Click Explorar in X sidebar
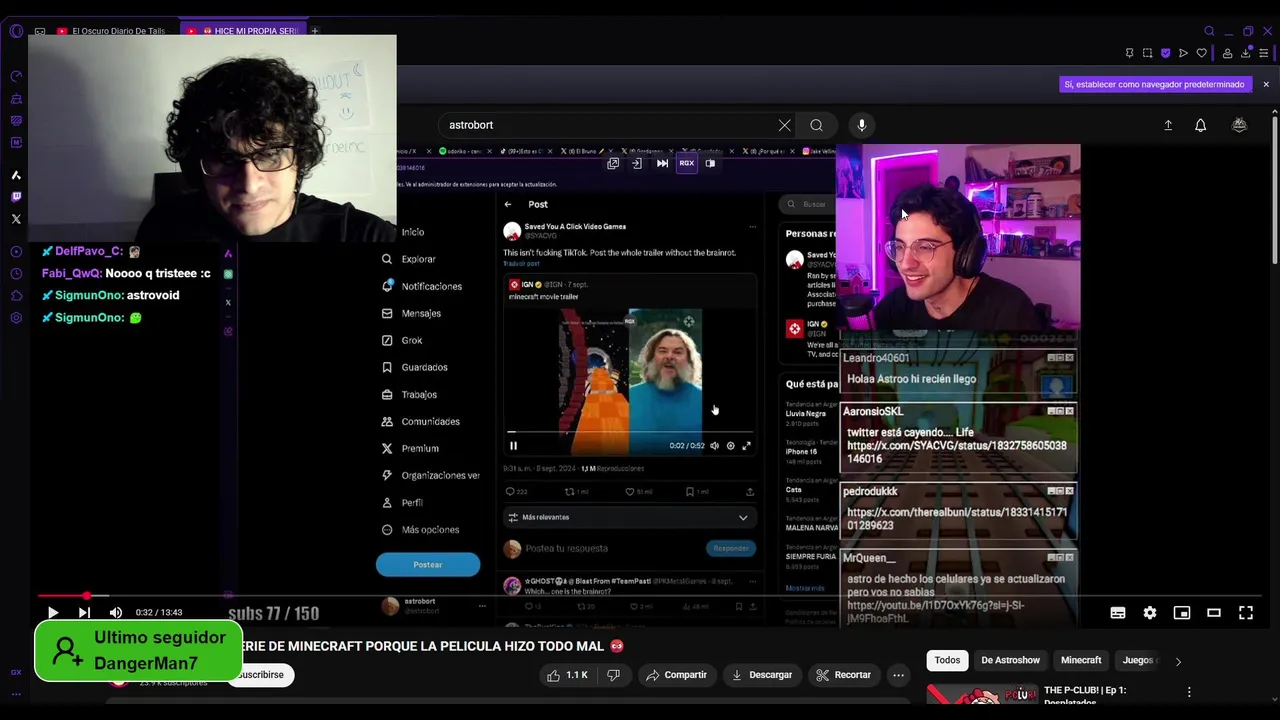This screenshot has width=1280, height=720. [x=409, y=259]
